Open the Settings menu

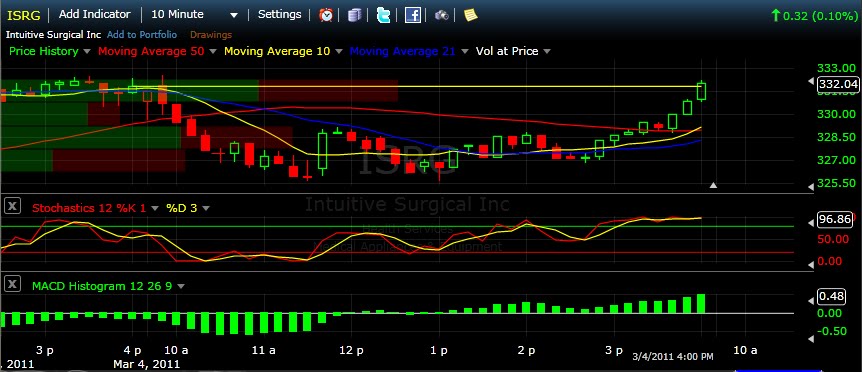pyautogui.click(x=279, y=14)
